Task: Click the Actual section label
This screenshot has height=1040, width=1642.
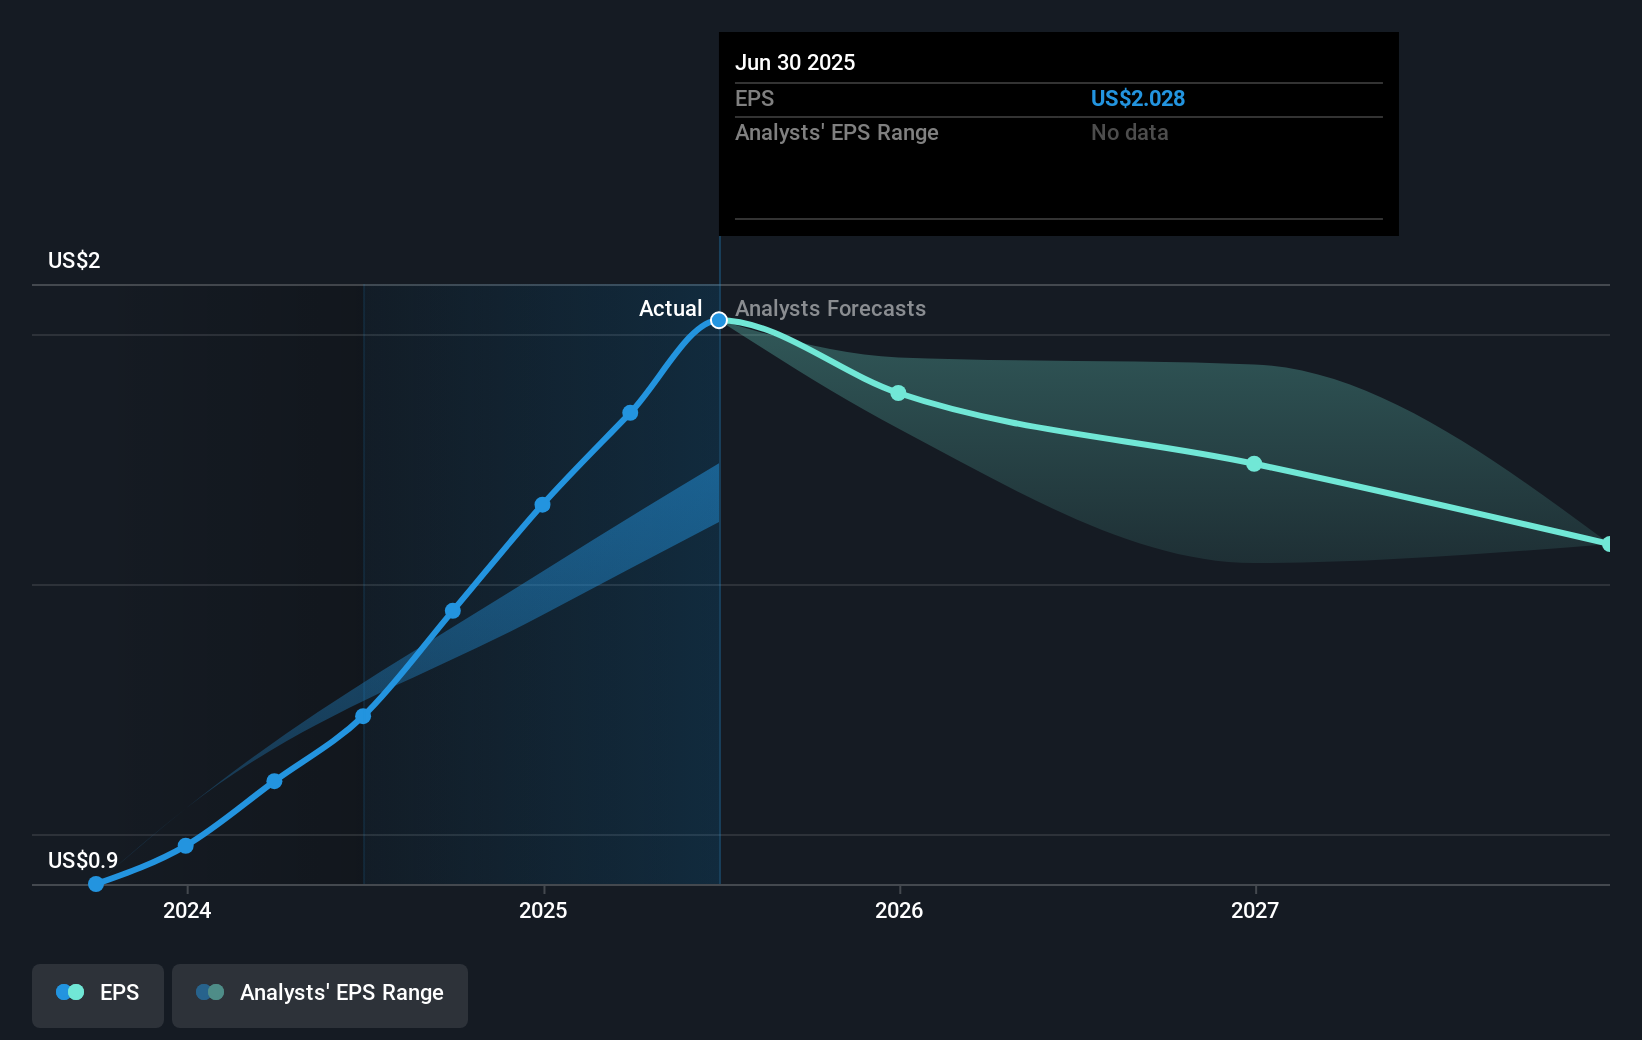Action: [x=670, y=309]
